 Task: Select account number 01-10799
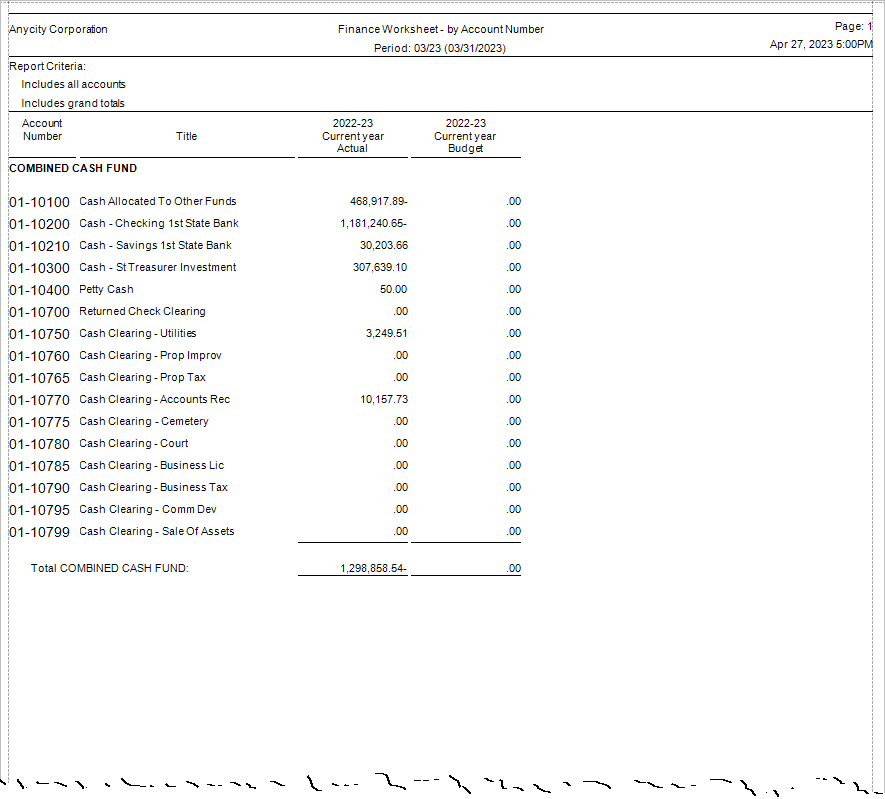pyautogui.click(x=39, y=532)
